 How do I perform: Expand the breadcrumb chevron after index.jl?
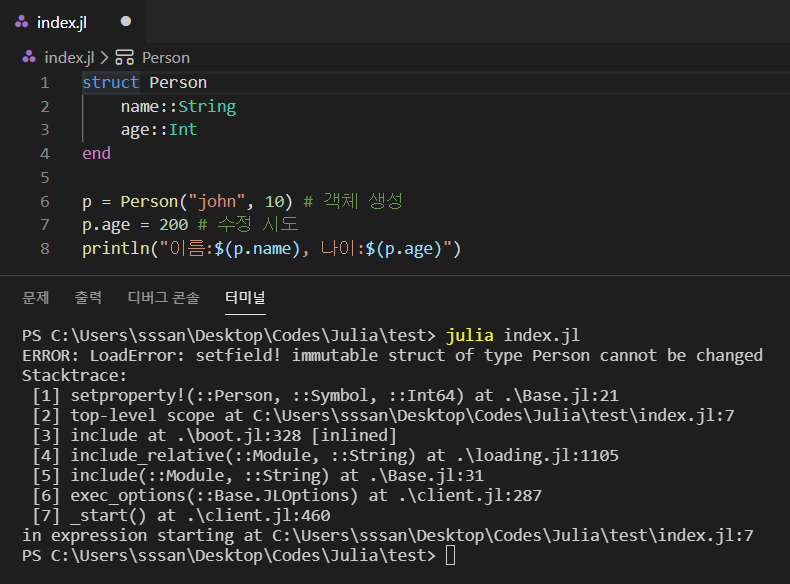104,58
